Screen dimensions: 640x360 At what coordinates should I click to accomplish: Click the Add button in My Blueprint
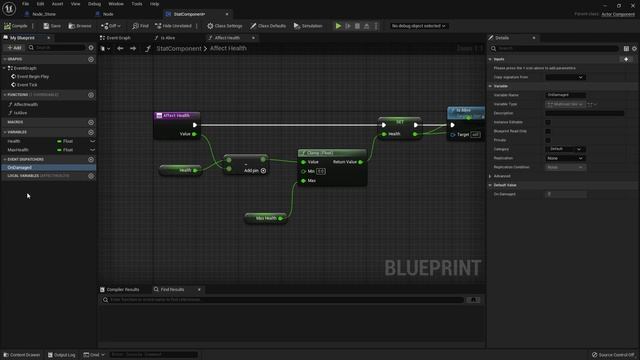tap(14, 48)
